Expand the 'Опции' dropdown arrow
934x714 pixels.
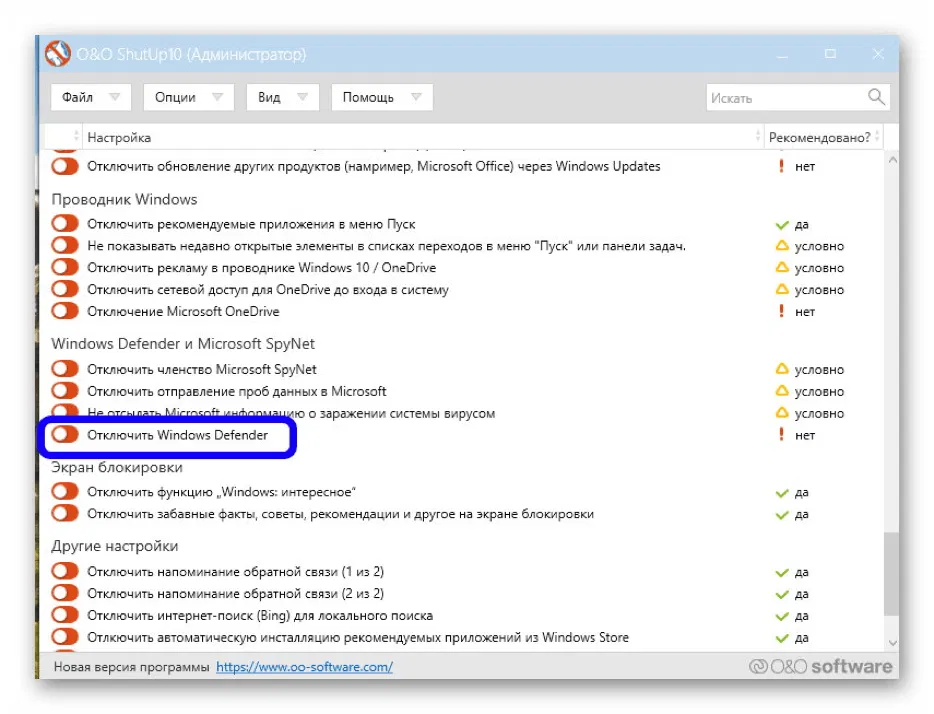(219, 97)
